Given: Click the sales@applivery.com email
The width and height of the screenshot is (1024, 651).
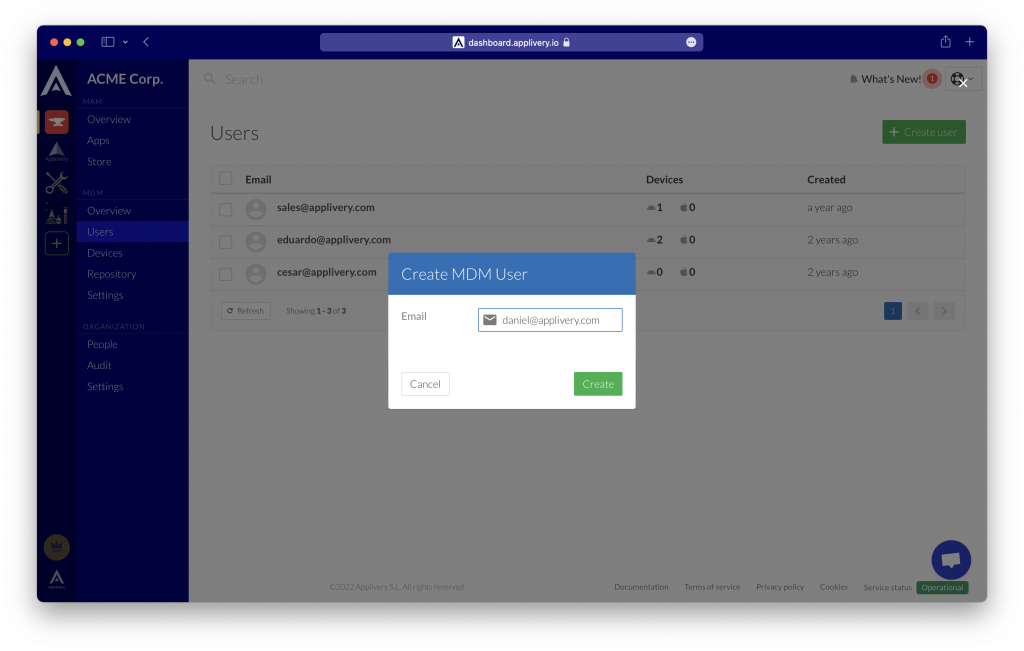Looking at the screenshot, I should coord(326,208).
